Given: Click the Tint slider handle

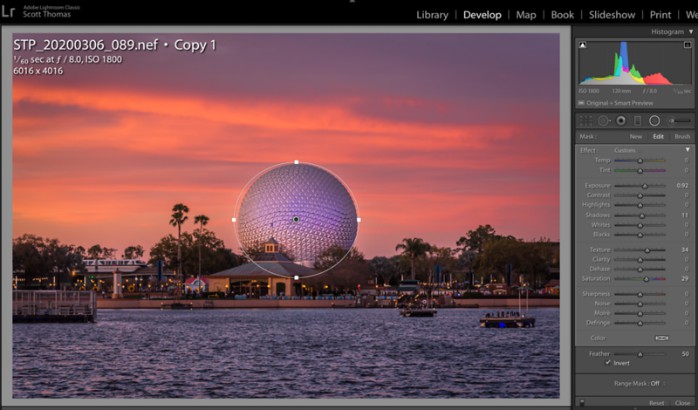Looking at the screenshot, I should (x=640, y=170).
